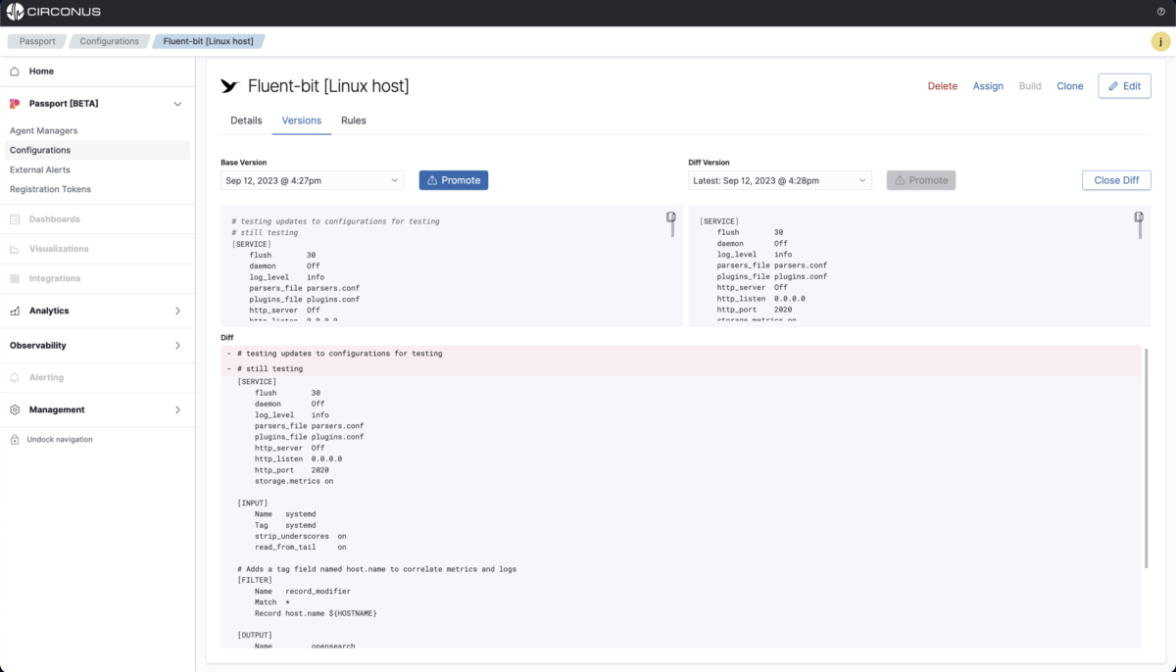Image resolution: width=1176 pixels, height=672 pixels.
Task: Click the Passport BETA icon
Action: (x=14, y=104)
